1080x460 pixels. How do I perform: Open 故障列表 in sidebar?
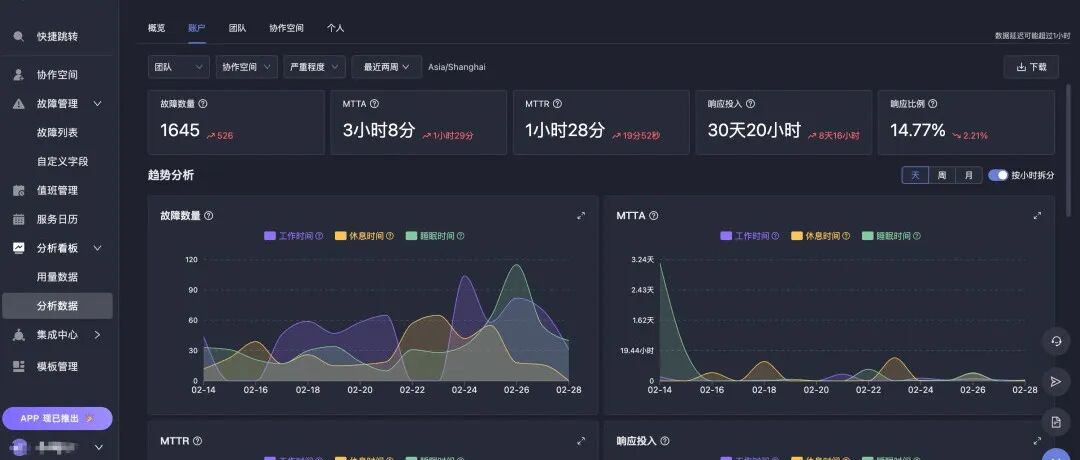click(57, 133)
